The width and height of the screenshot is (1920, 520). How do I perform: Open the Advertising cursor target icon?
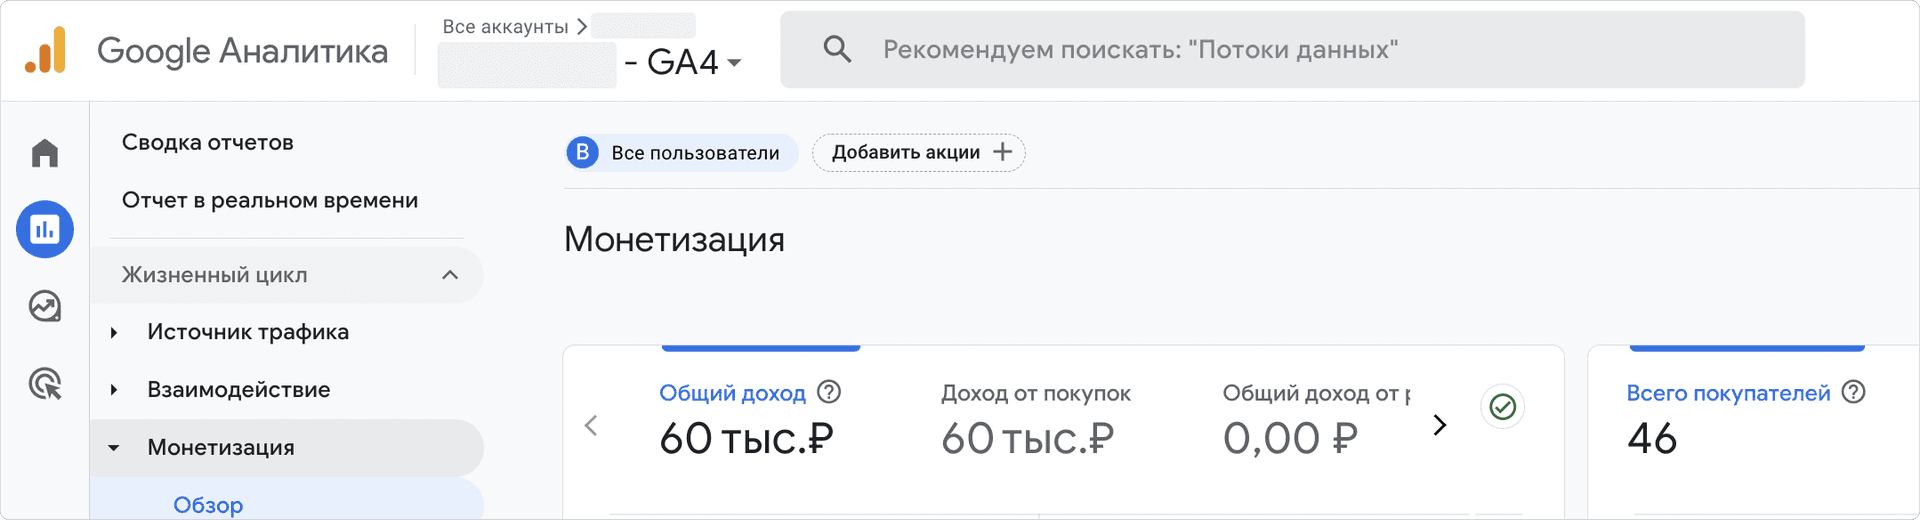[x=45, y=383]
